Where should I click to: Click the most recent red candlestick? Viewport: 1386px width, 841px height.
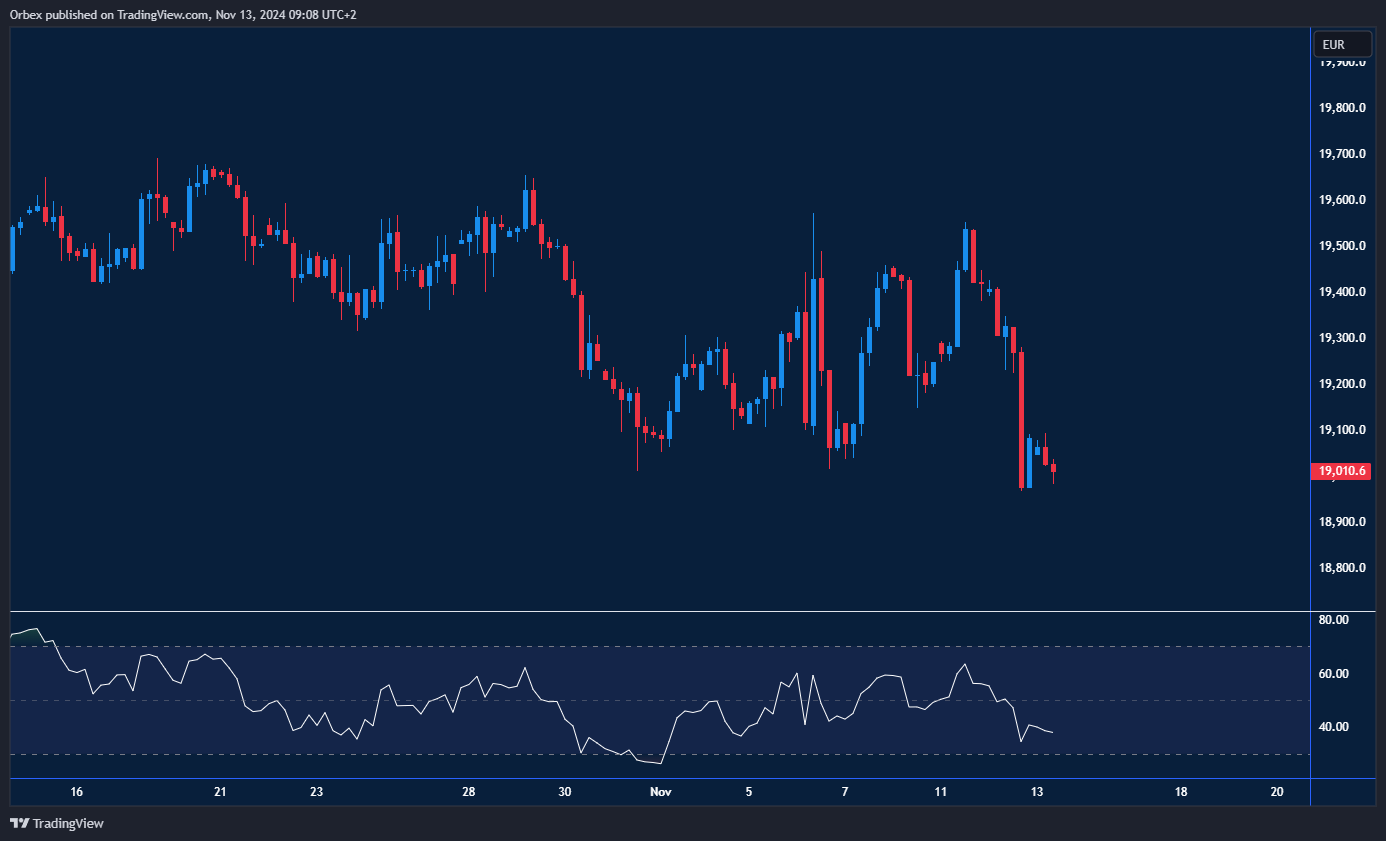pos(1054,468)
